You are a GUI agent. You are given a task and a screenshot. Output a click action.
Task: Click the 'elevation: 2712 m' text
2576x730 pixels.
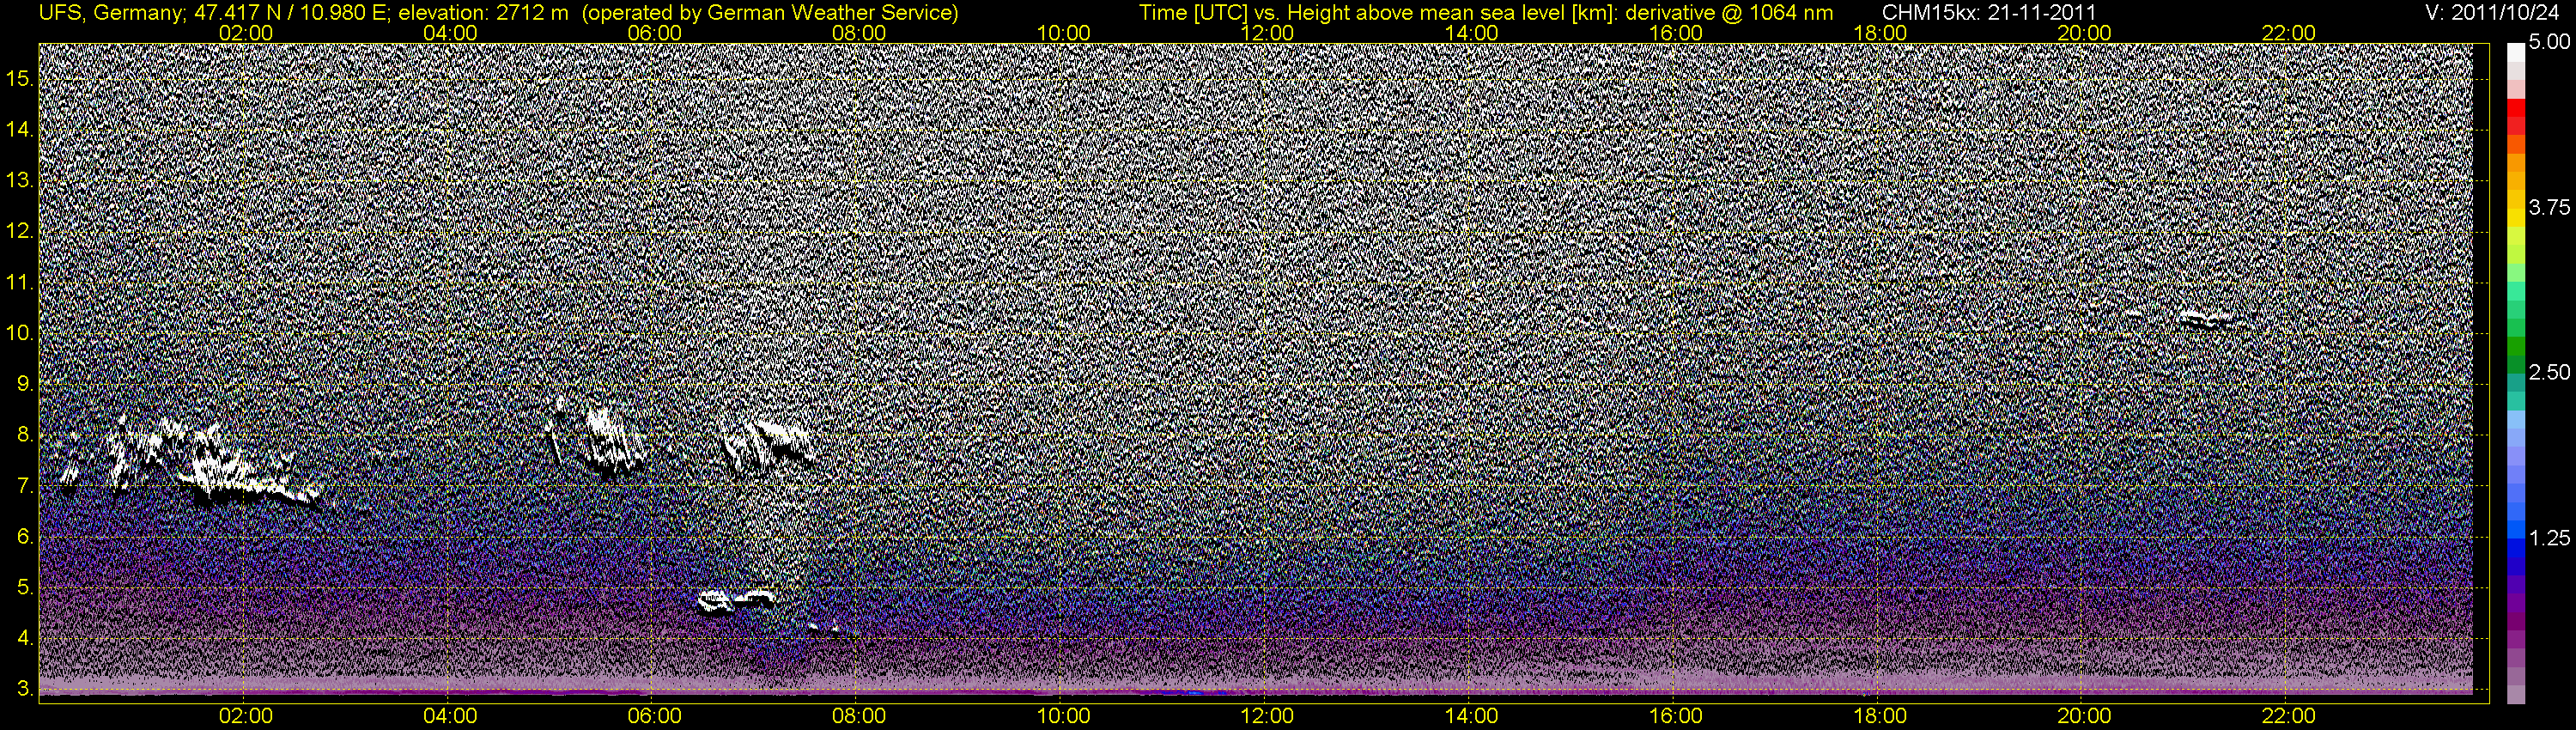pyautogui.click(x=484, y=13)
